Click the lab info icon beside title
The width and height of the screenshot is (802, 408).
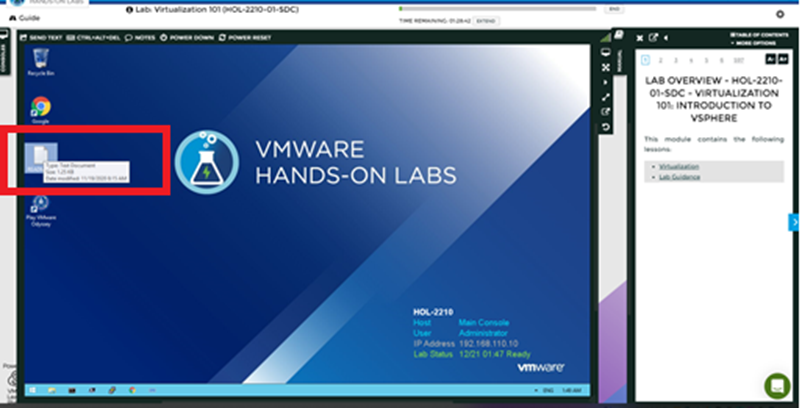[x=129, y=10]
